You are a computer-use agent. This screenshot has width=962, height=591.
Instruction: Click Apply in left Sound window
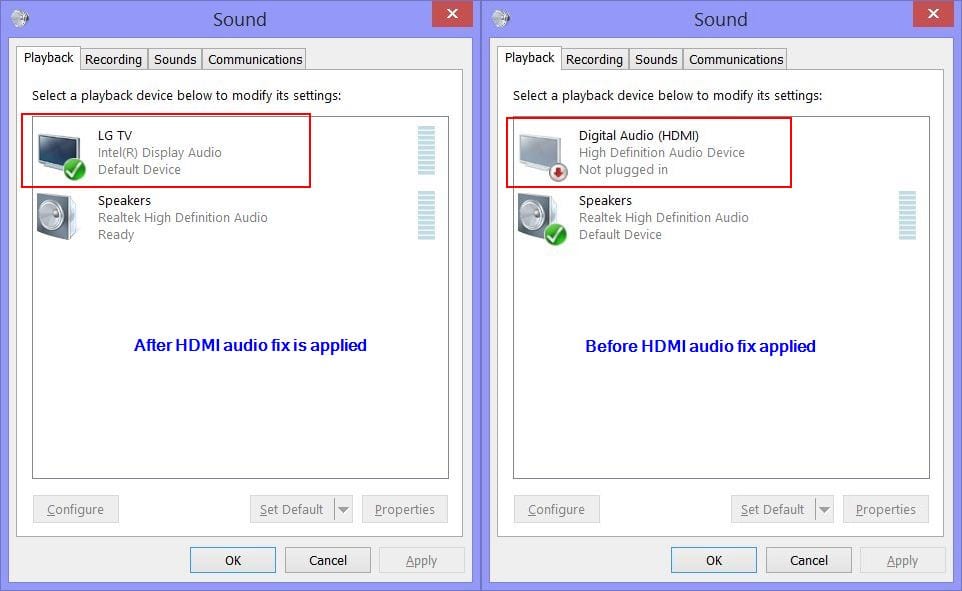pyautogui.click(x=421, y=560)
